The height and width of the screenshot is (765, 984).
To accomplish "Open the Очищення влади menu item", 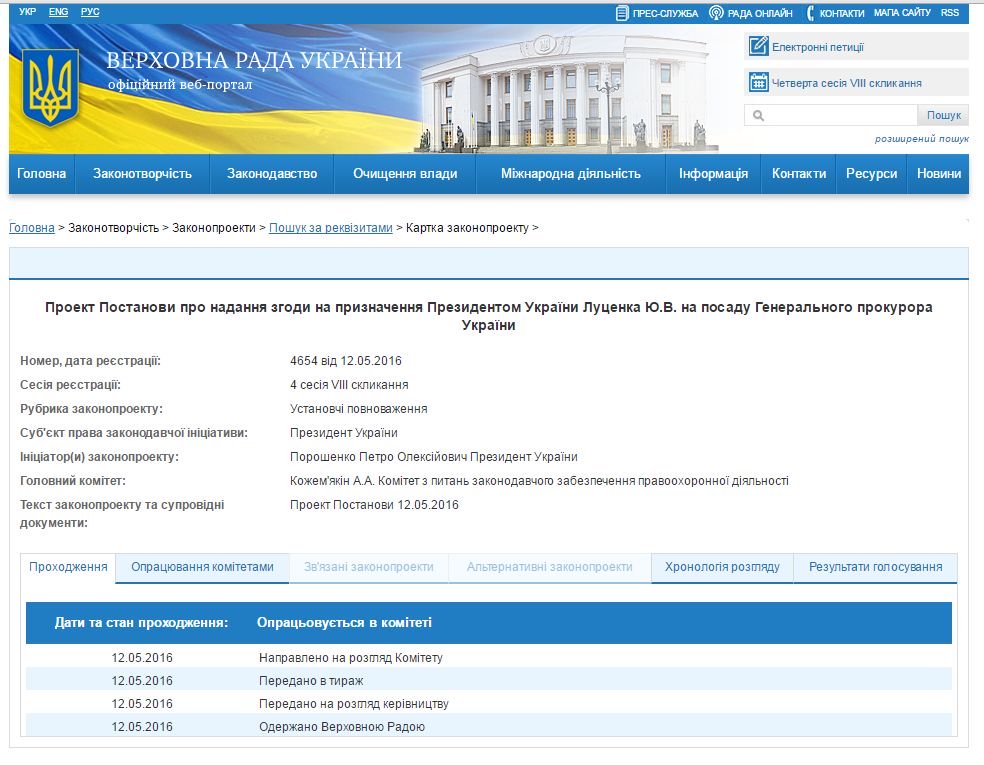I will tap(405, 174).
